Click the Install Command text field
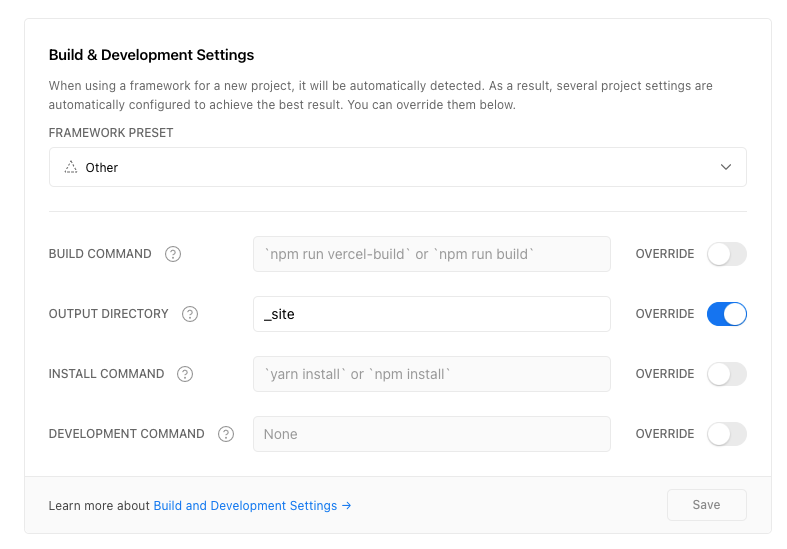The width and height of the screenshot is (787, 549). tap(431, 374)
